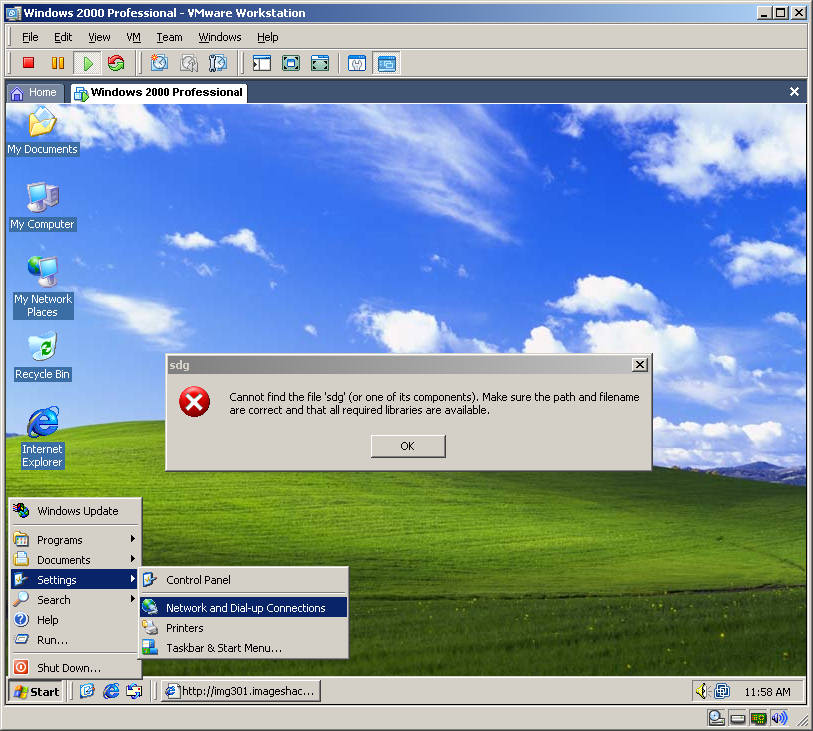Click the green Power On play icon
The height and width of the screenshot is (731, 813).
tap(87, 63)
